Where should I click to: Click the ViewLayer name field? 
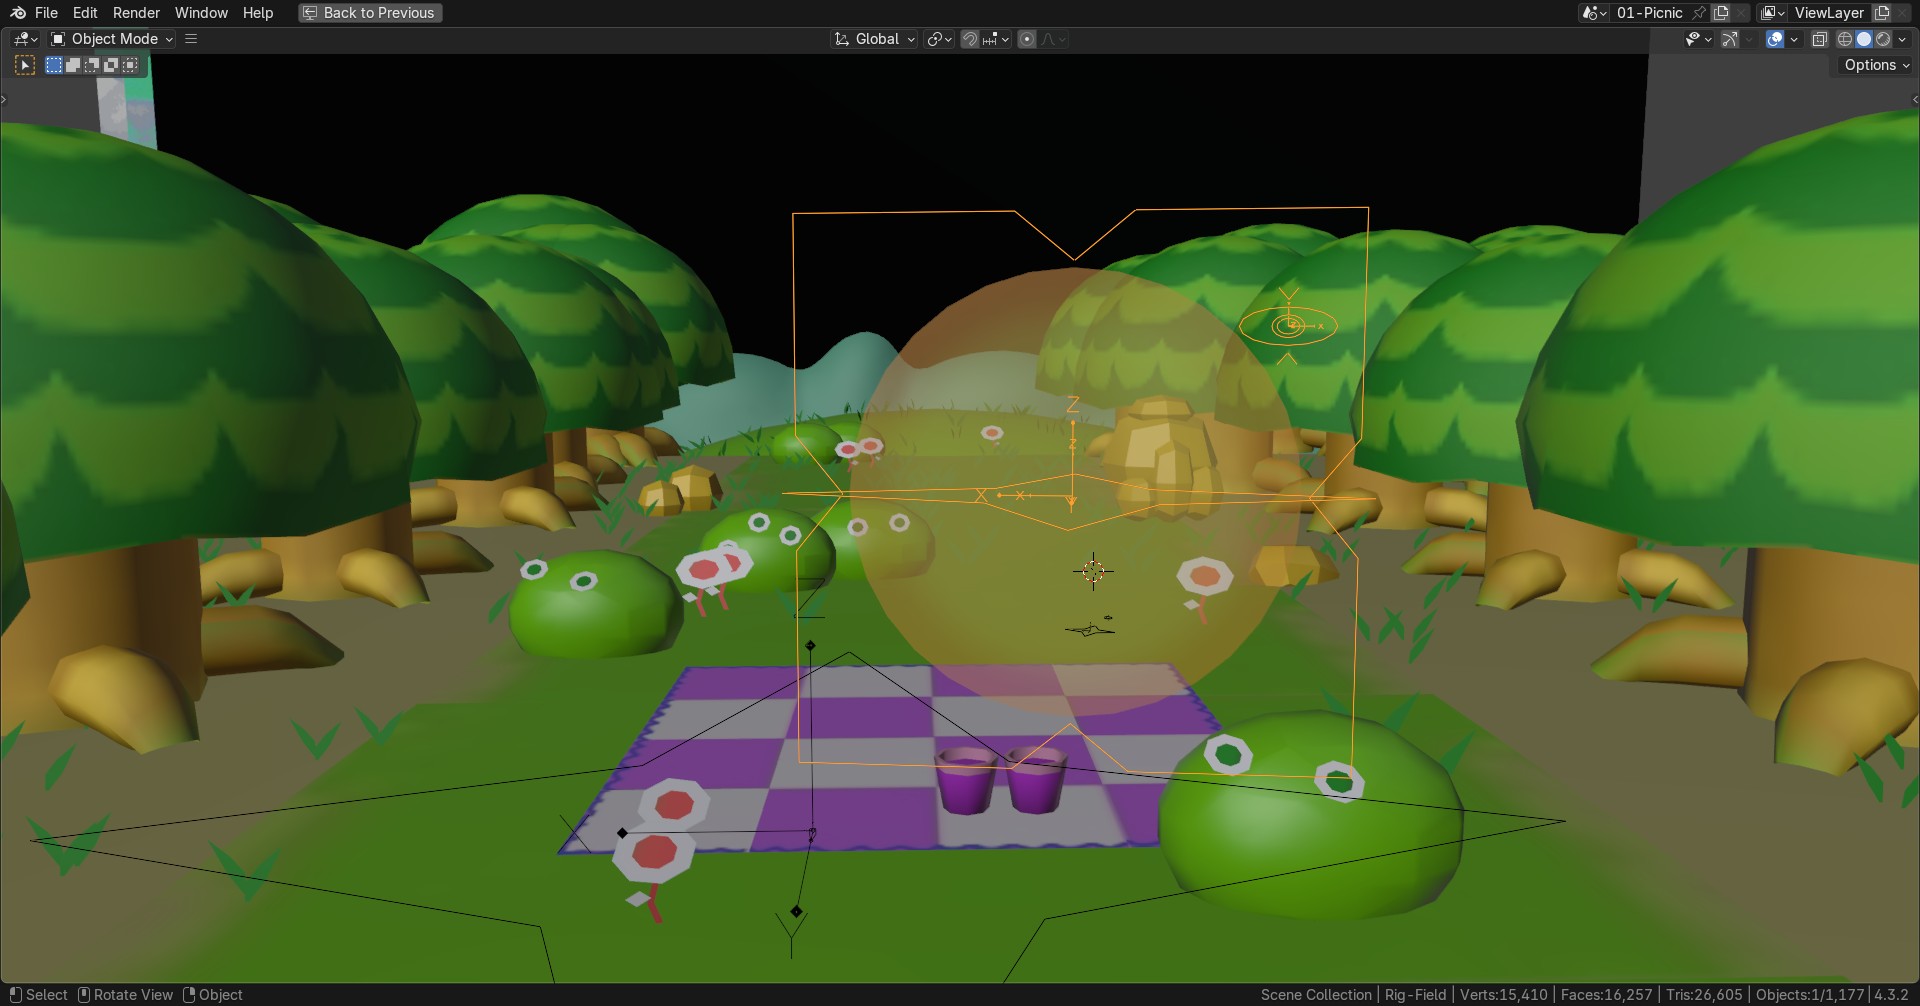tap(1829, 13)
